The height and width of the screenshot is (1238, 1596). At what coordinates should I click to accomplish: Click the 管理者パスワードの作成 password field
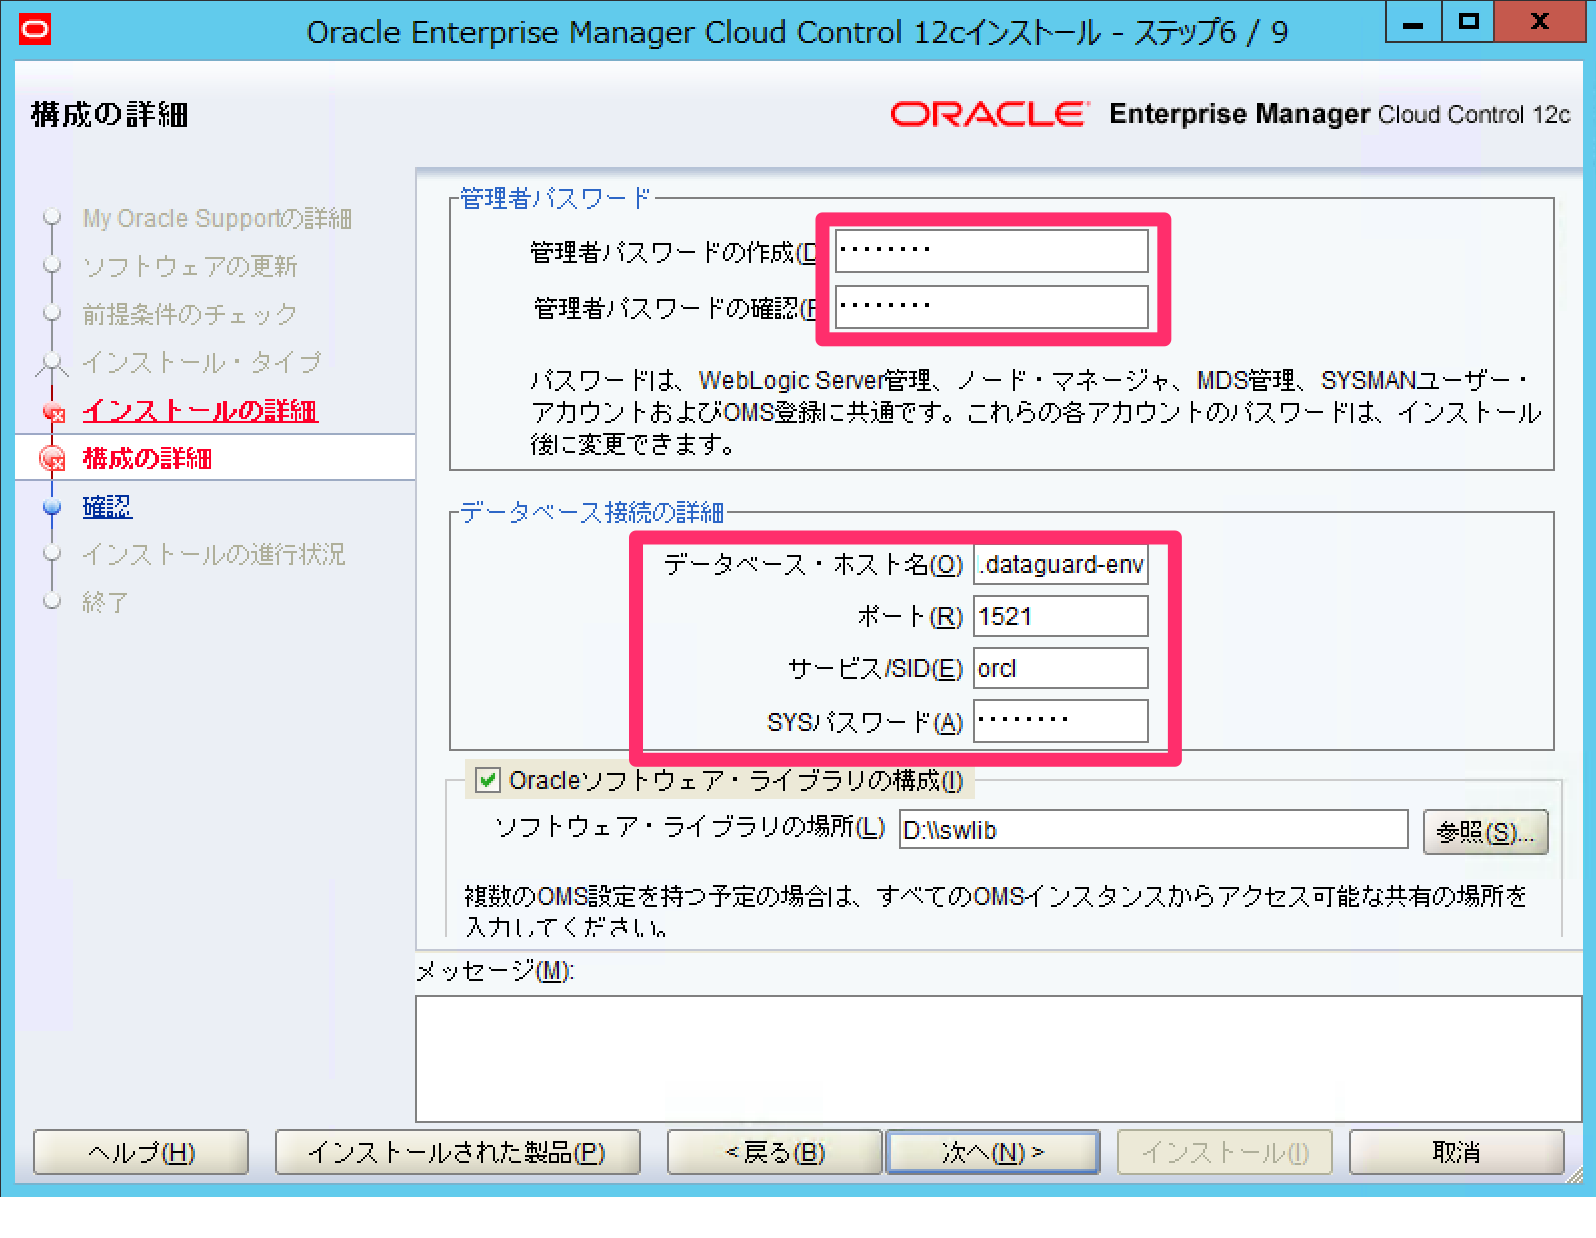coord(991,250)
